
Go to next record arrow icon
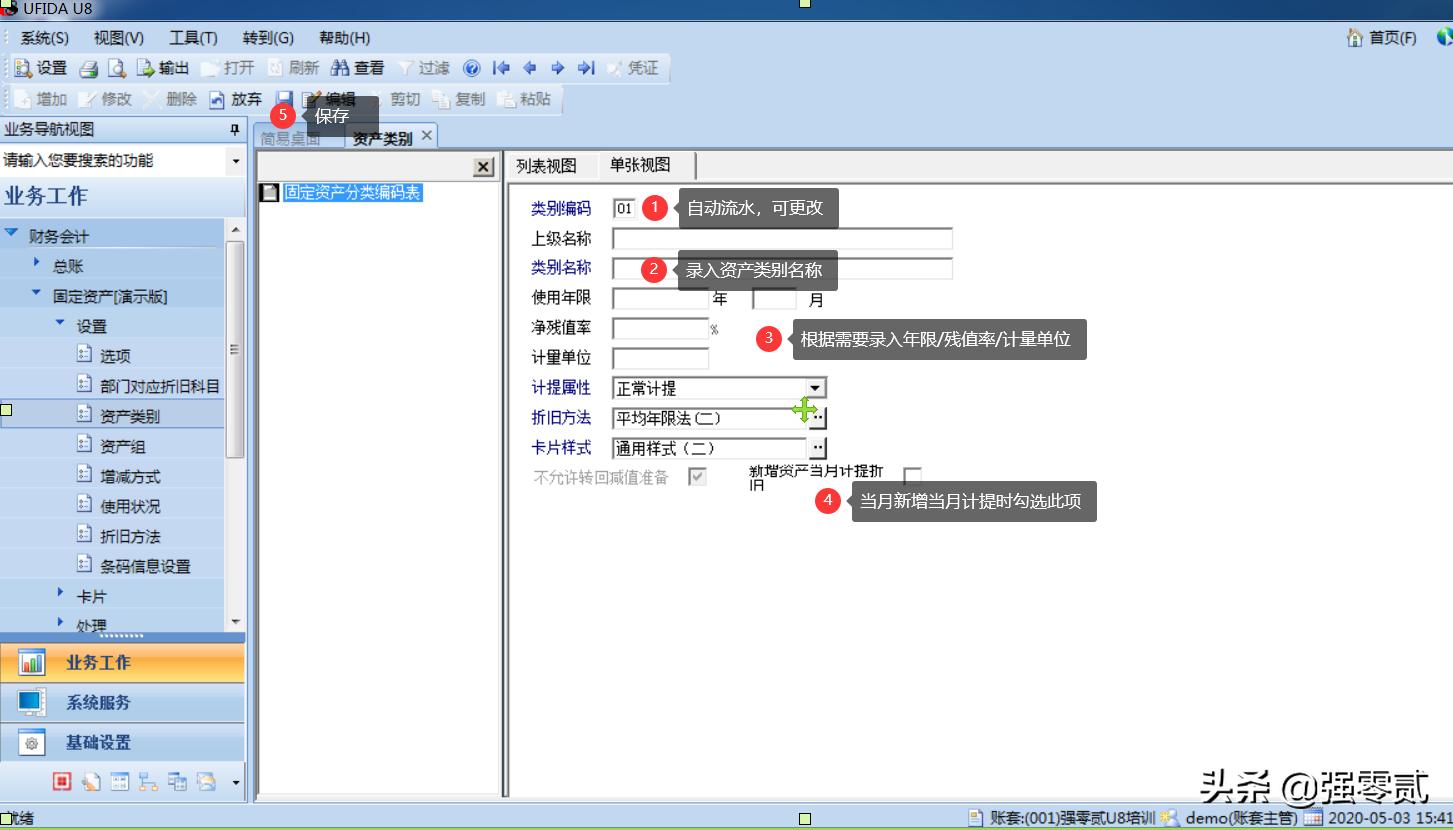click(x=558, y=68)
